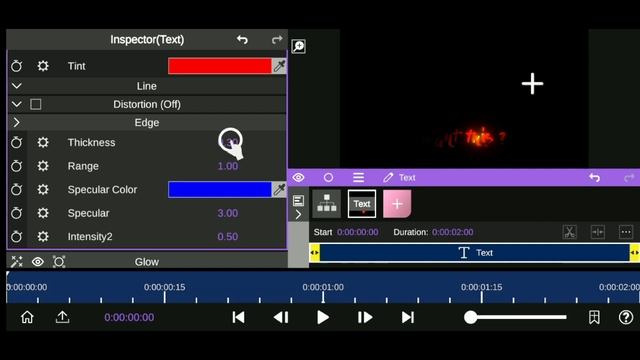Jump to the start of timeline
This screenshot has height=360, width=640.
click(x=238, y=317)
